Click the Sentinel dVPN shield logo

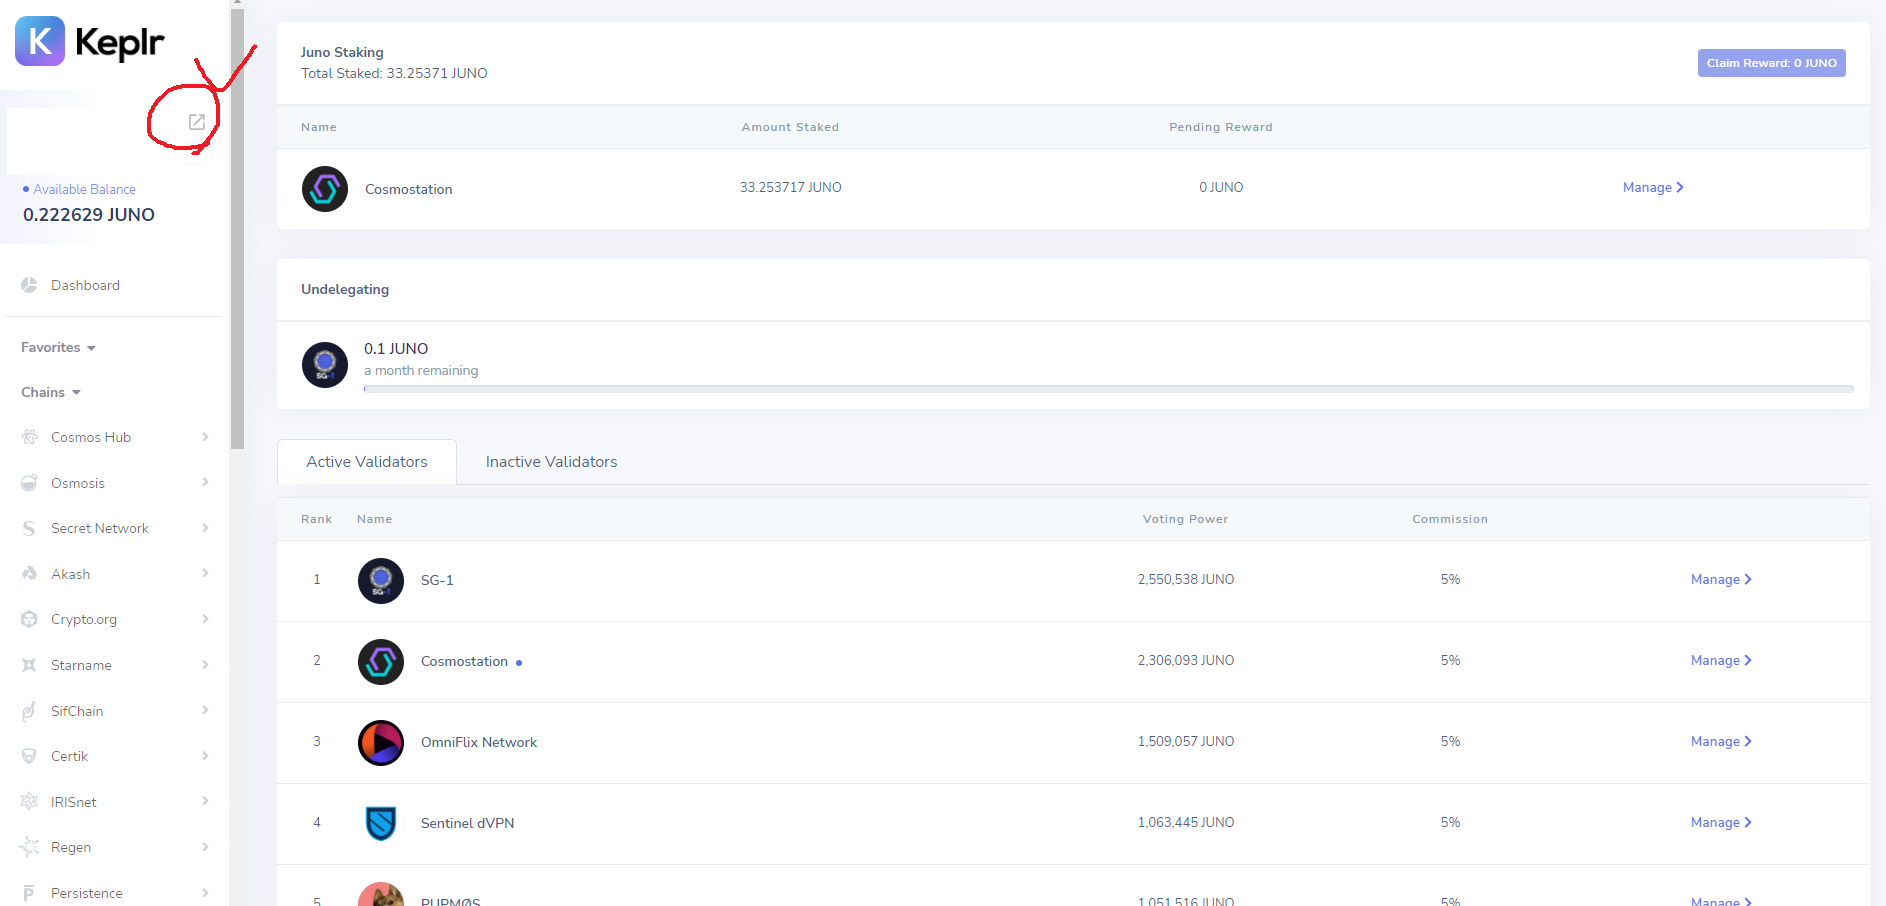(x=381, y=824)
